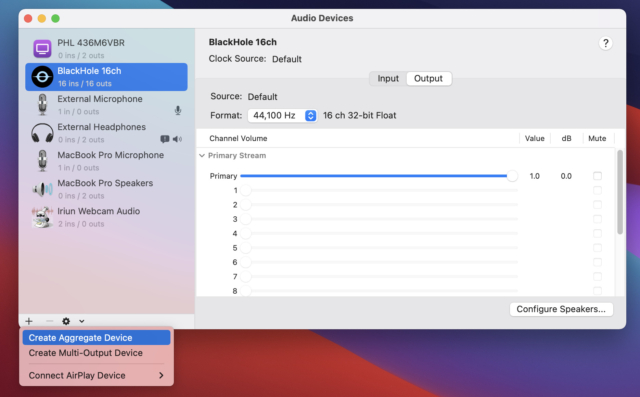Click the default input mic indicator icon
Screen dimensions: 640x397
[178, 111]
